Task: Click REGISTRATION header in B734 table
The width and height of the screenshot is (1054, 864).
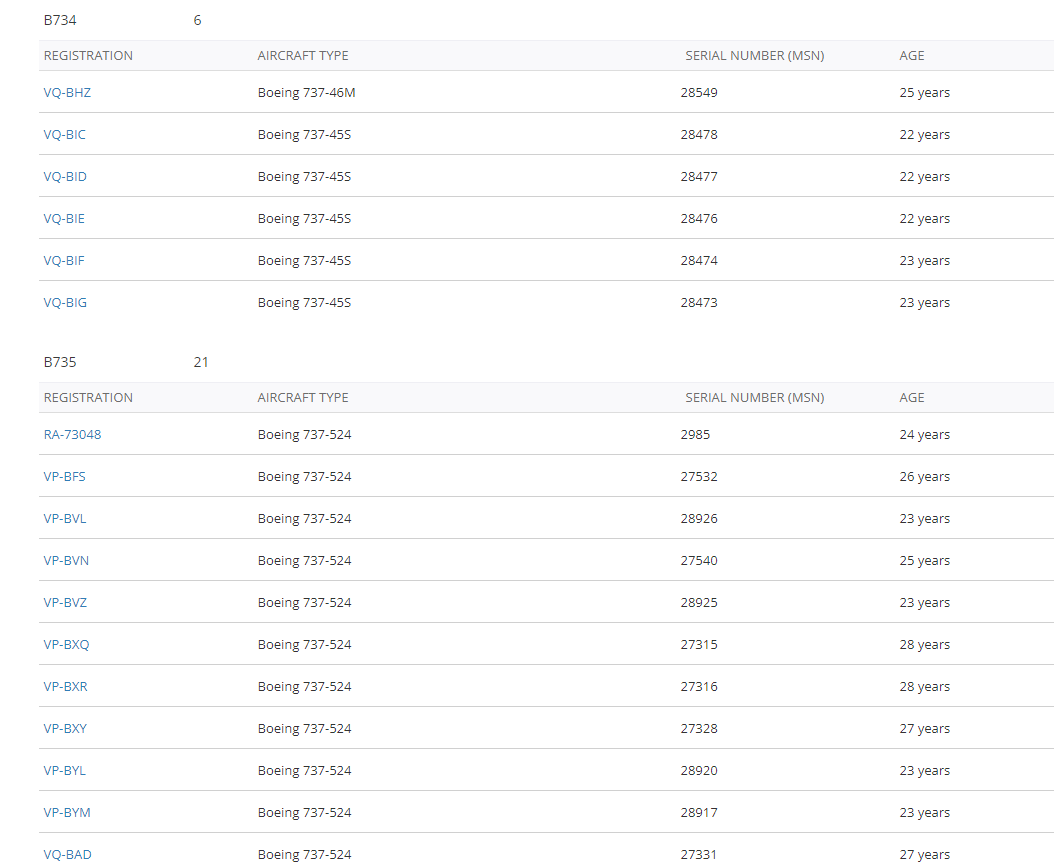Action: (88, 56)
